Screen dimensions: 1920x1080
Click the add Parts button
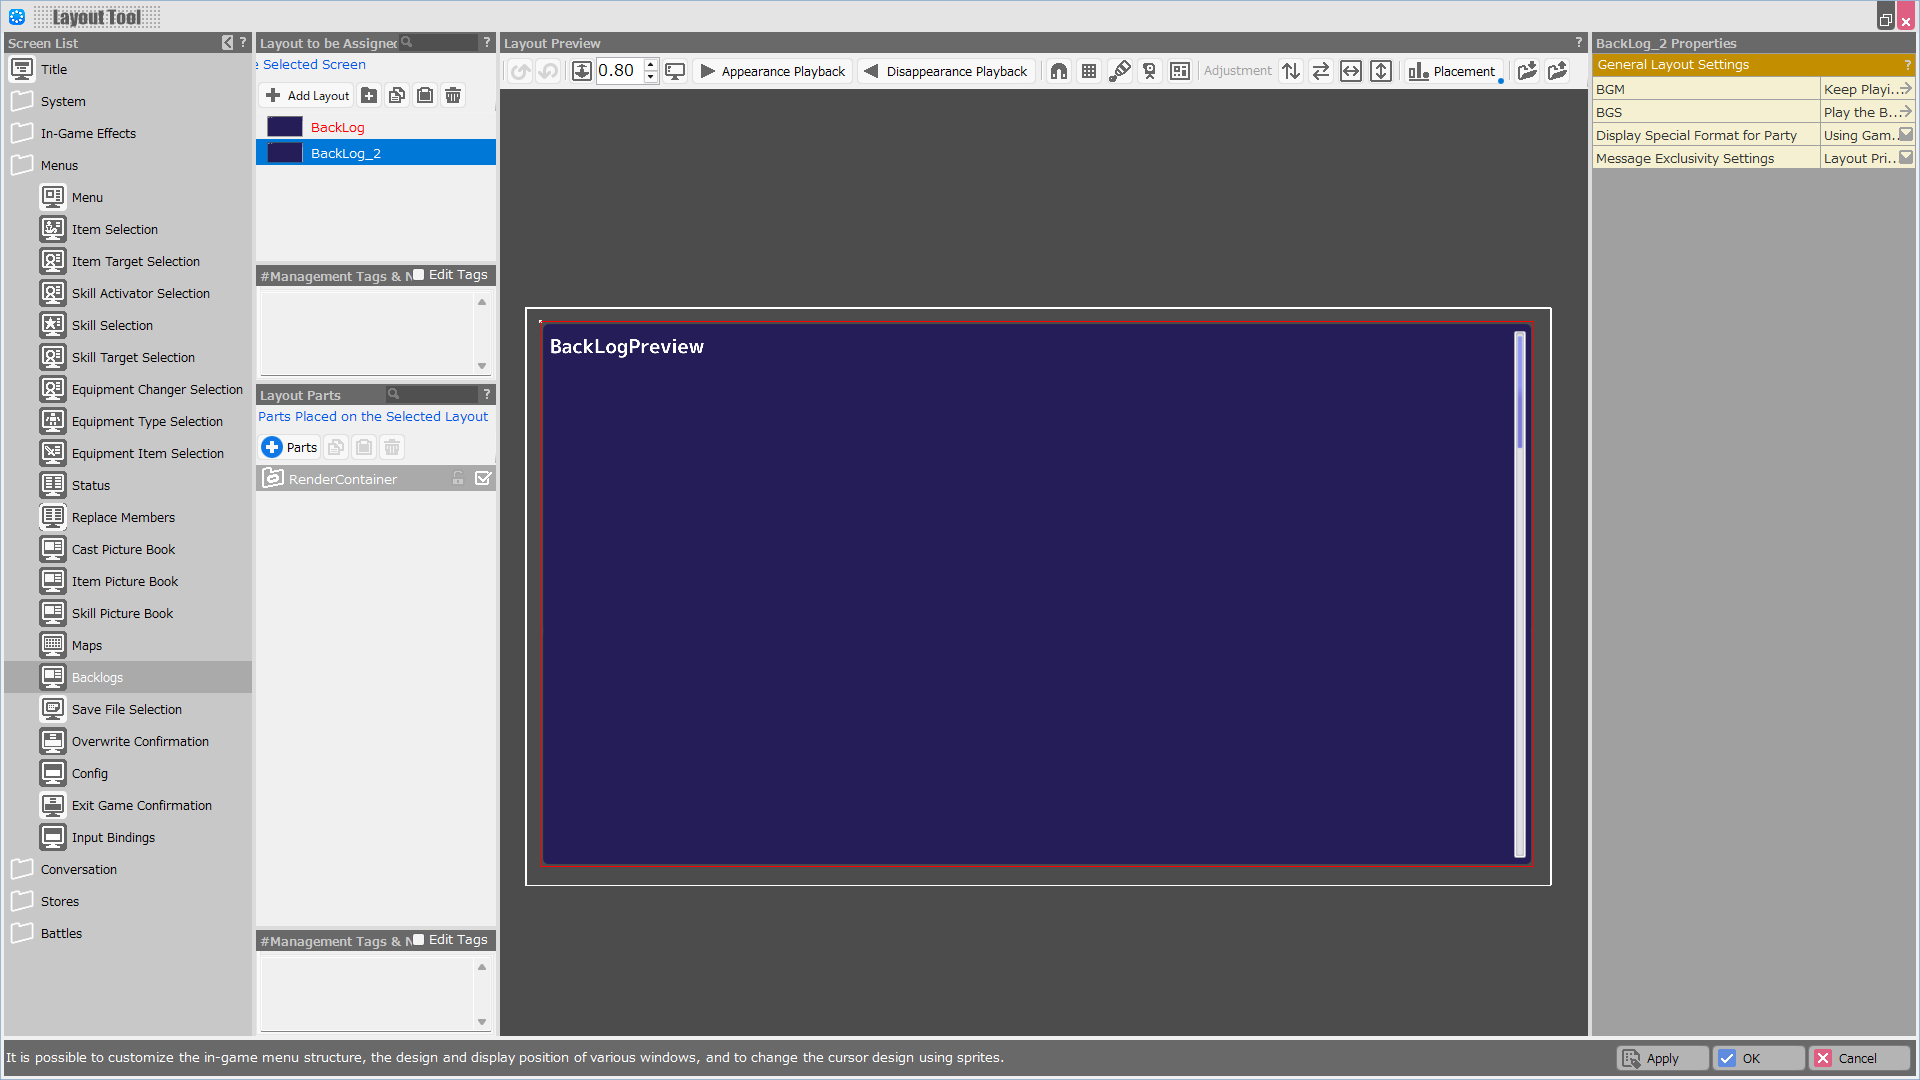[x=290, y=447]
